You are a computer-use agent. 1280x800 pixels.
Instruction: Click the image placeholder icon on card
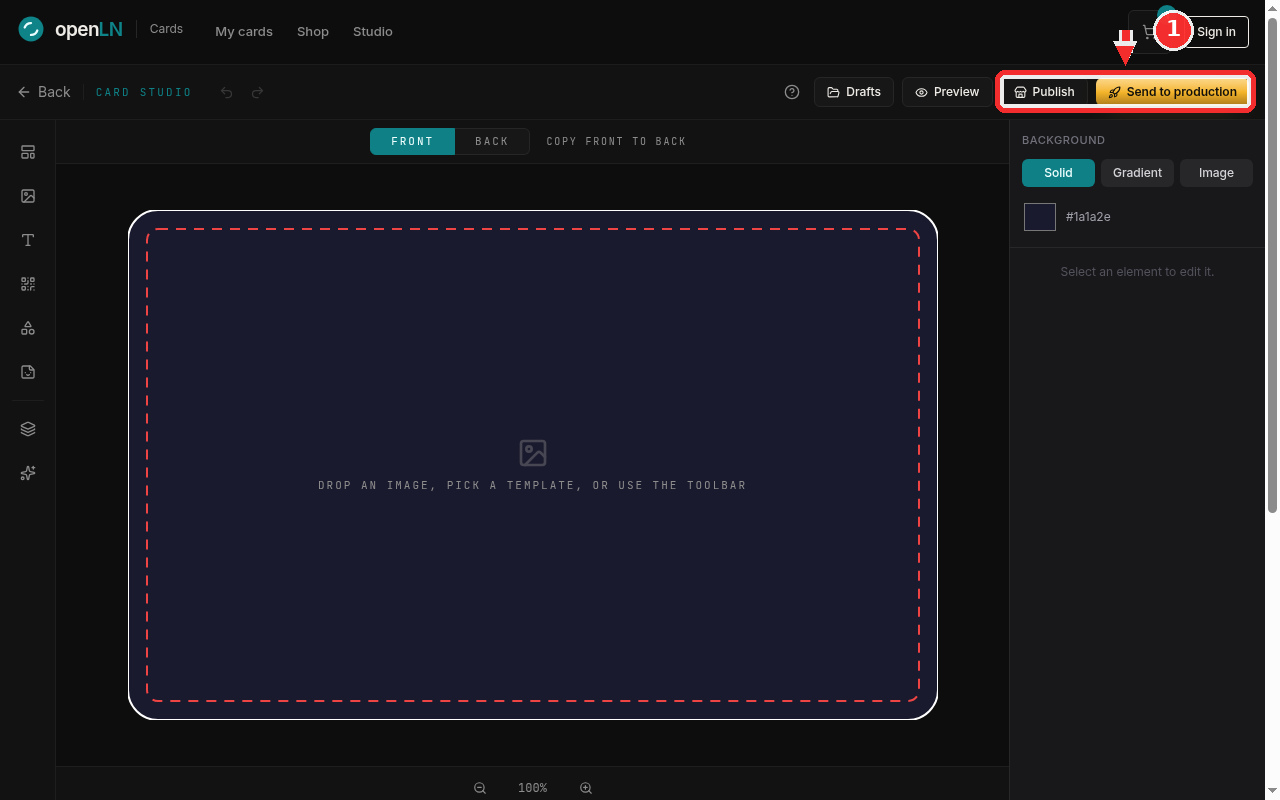[x=533, y=453]
